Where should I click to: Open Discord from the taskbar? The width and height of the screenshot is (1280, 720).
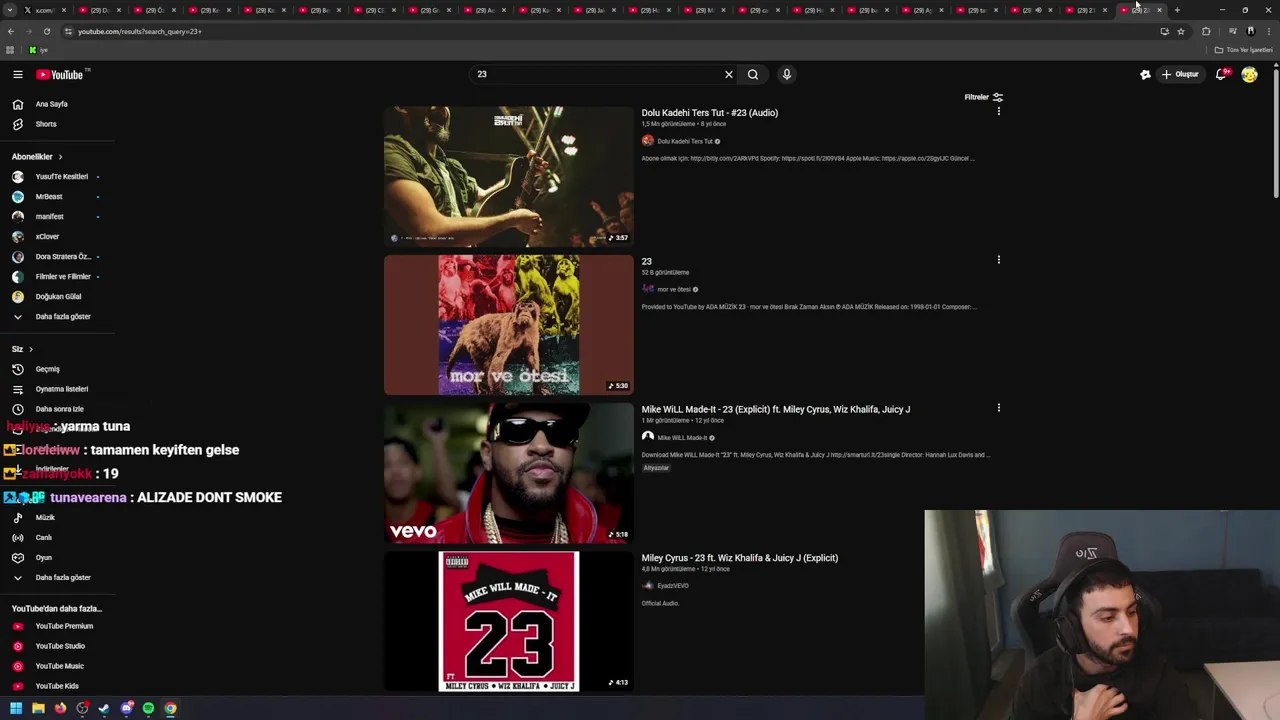127,708
